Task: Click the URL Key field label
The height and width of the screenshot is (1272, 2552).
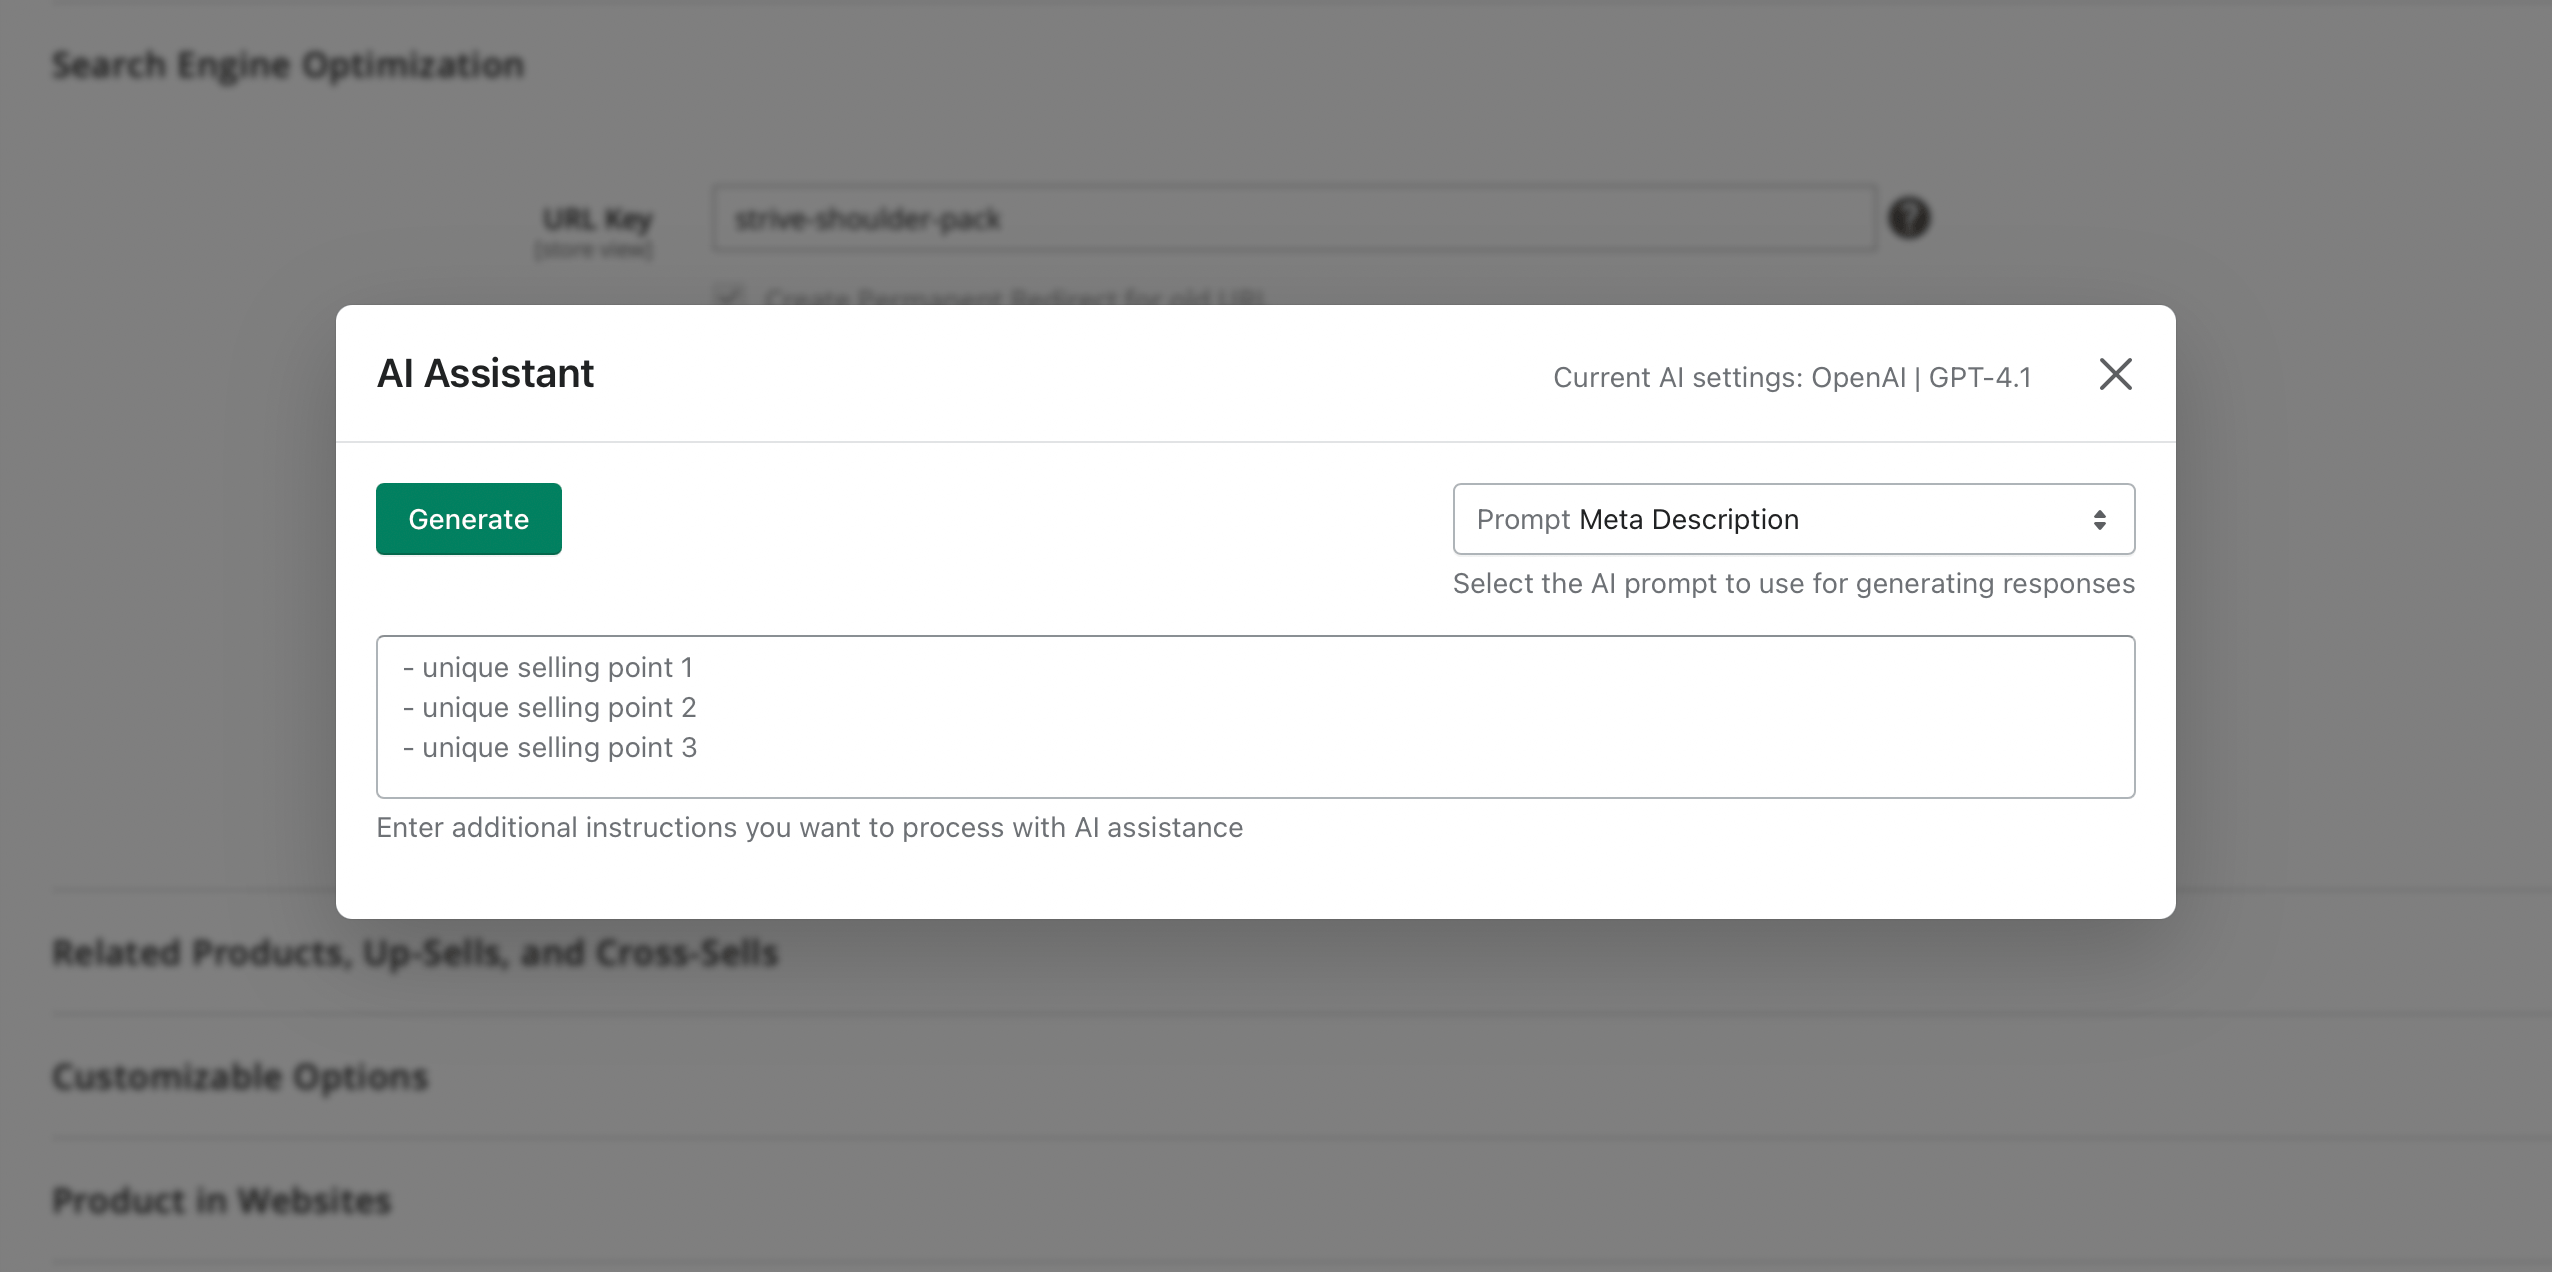Action: [x=597, y=218]
